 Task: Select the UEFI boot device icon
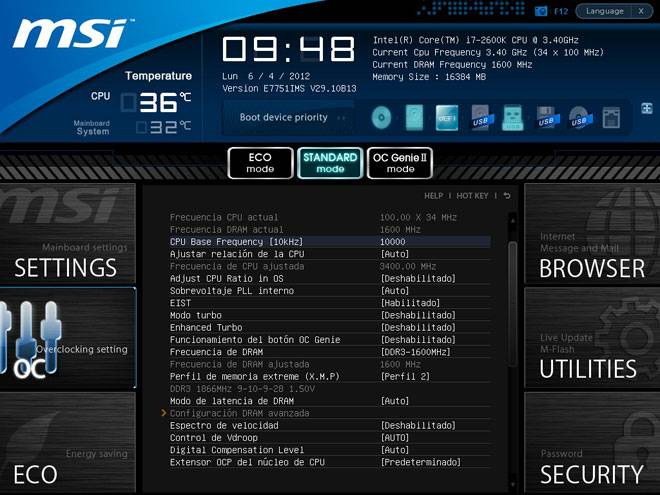point(447,117)
